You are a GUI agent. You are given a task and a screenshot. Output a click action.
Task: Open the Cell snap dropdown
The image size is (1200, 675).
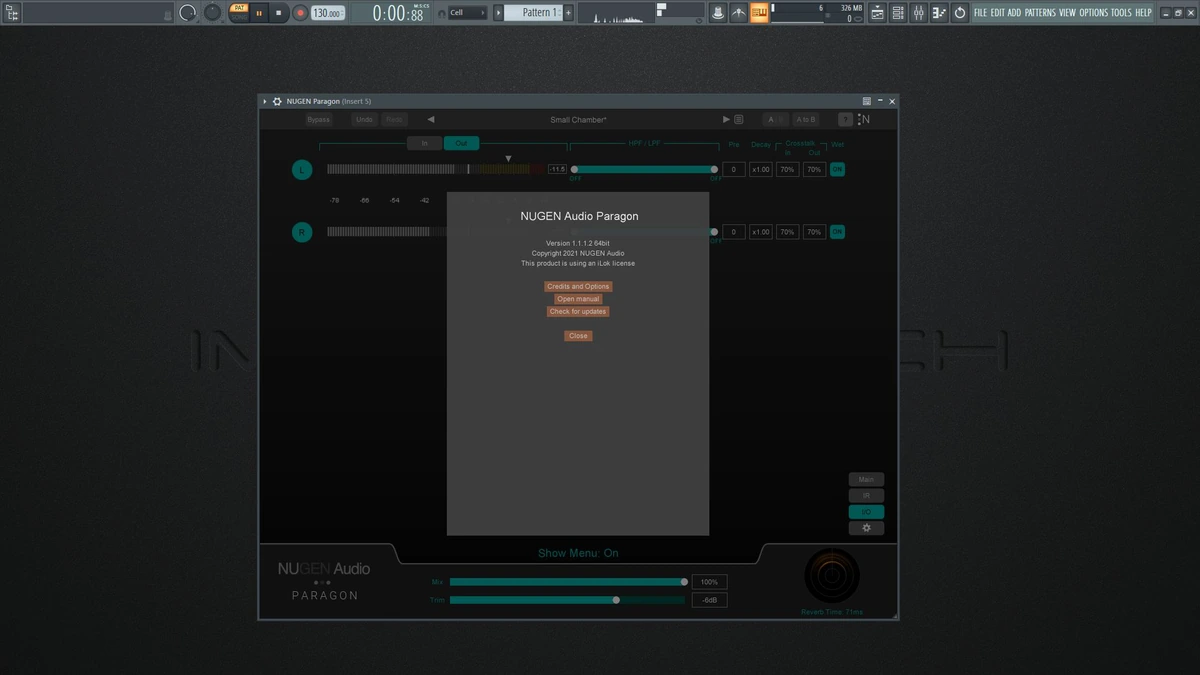coord(467,13)
